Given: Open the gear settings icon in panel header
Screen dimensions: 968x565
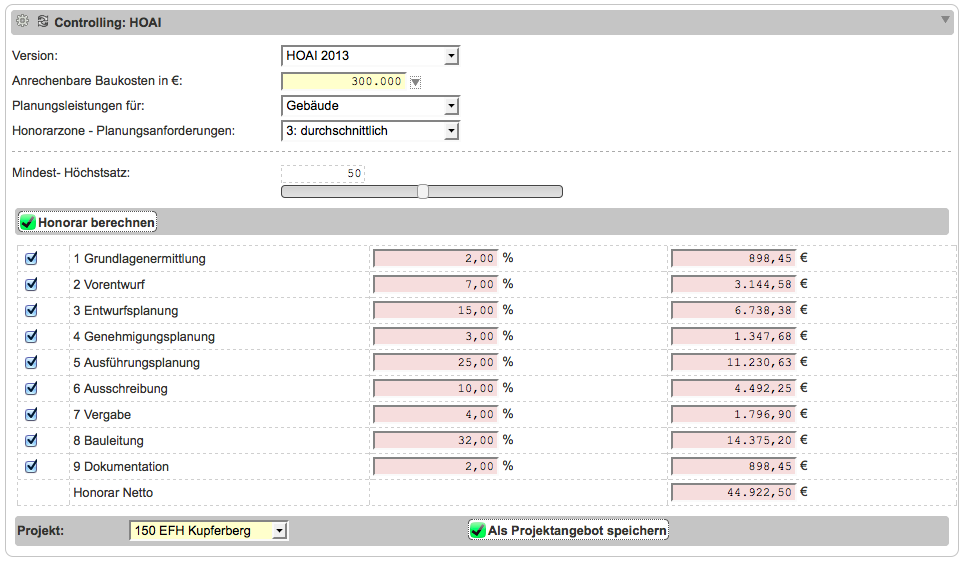Looking at the screenshot, I should pyautogui.click(x=22, y=21).
